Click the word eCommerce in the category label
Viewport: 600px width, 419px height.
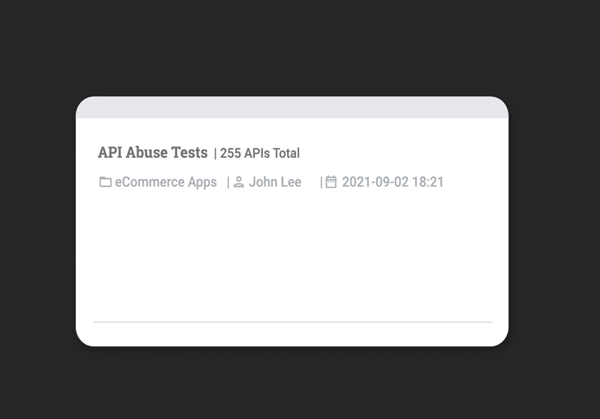coord(150,182)
